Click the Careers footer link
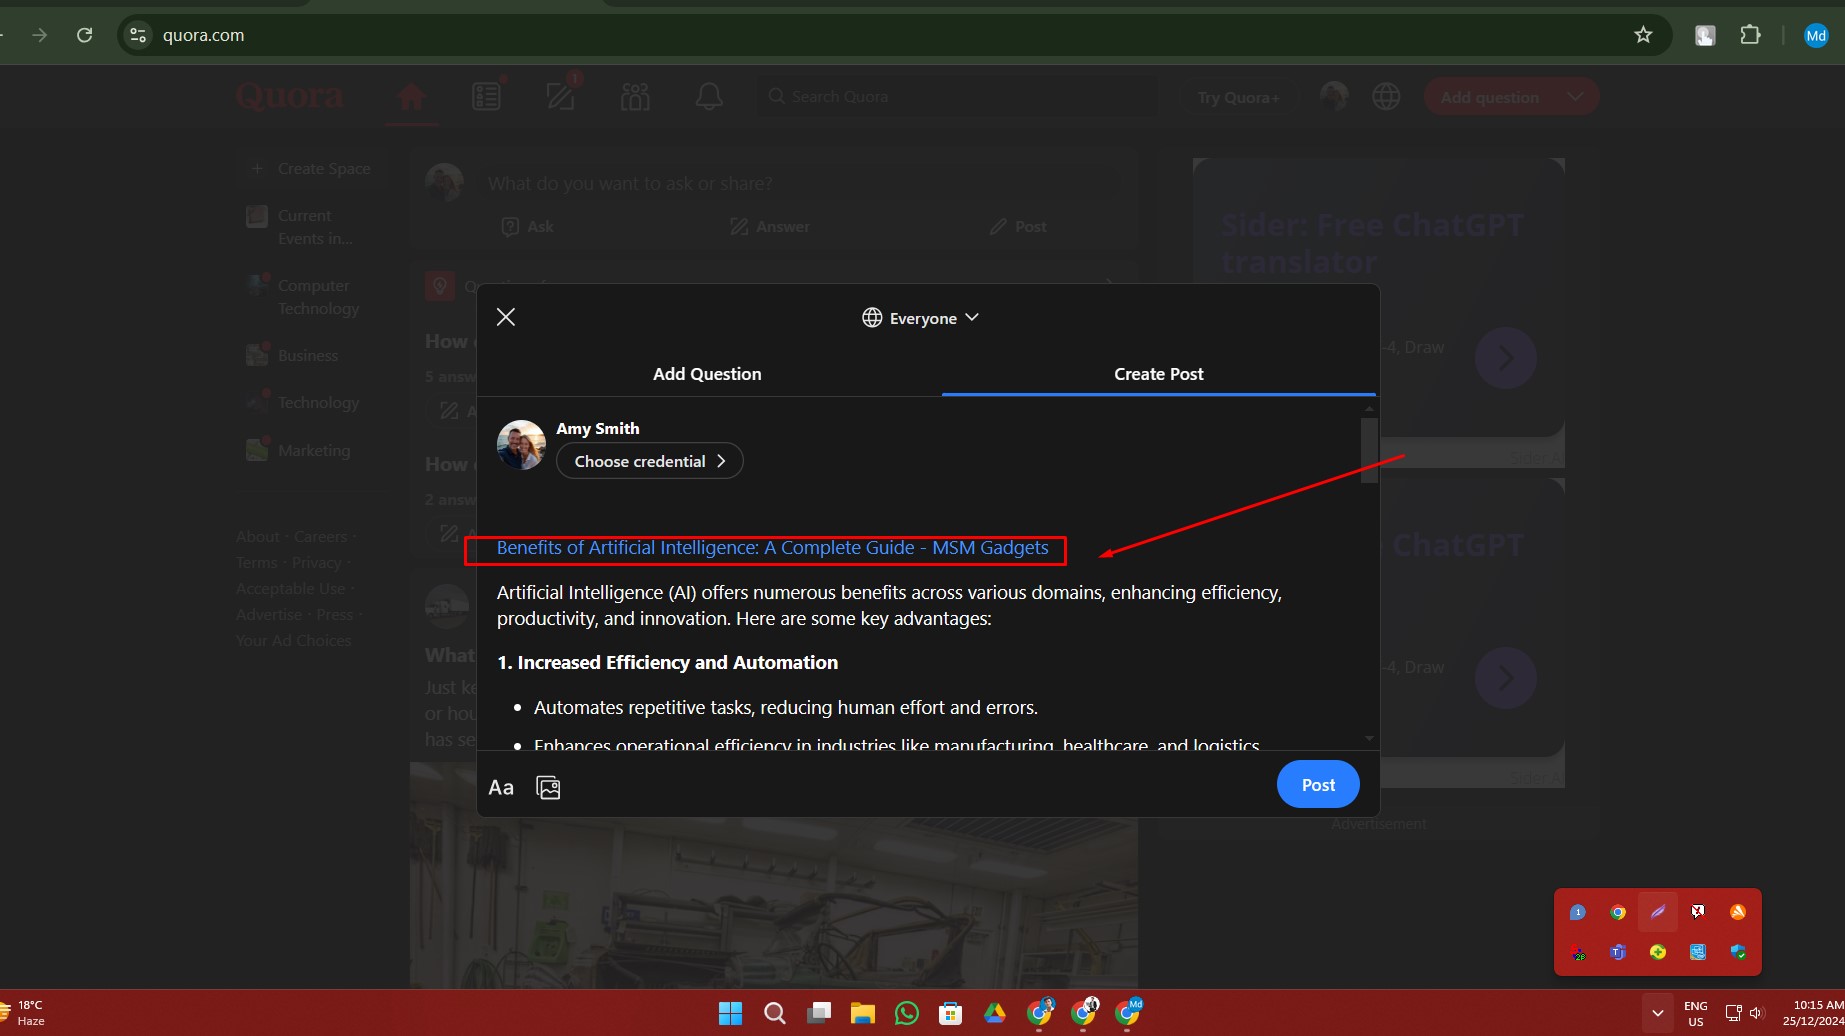This screenshot has width=1845, height=1036. pos(320,537)
